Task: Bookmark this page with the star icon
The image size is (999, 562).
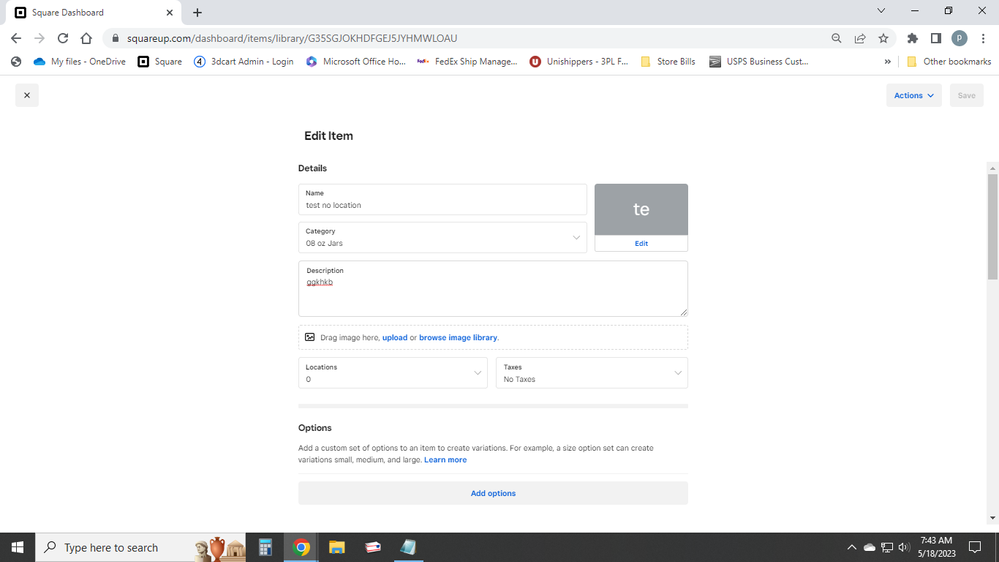Action: (x=883, y=38)
